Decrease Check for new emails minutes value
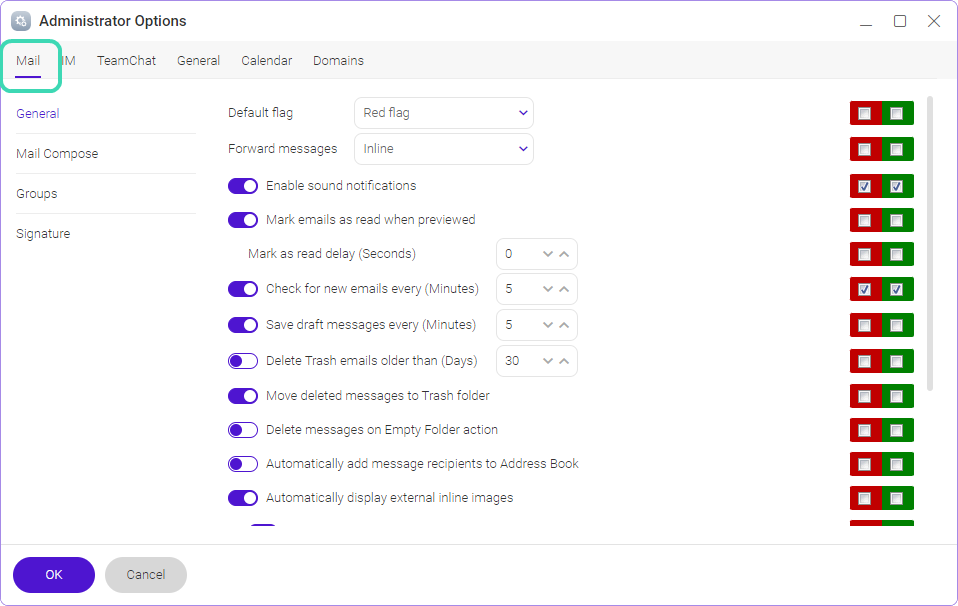The width and height of the screenshot is (958, 606). click(548, 290)
